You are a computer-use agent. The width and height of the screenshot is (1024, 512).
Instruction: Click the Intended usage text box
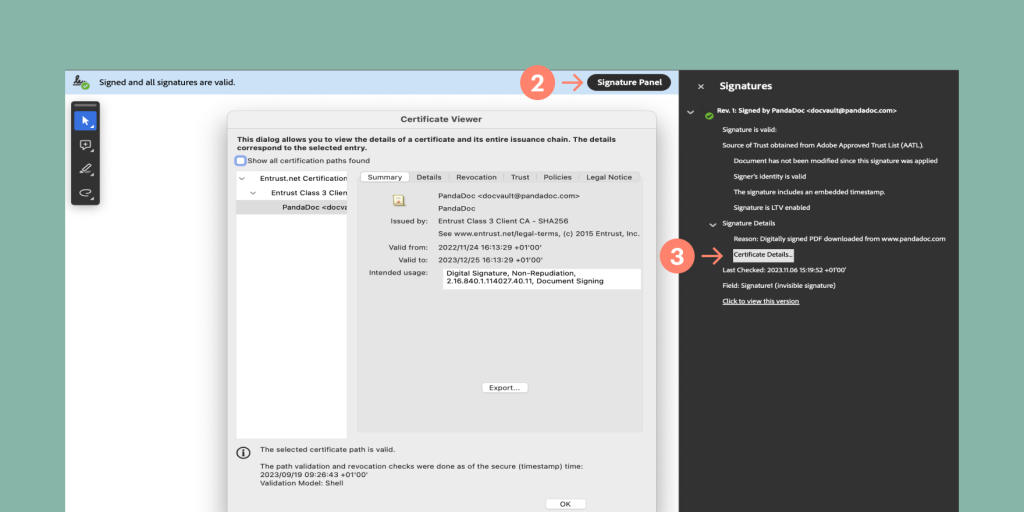[x=541, y=279]
